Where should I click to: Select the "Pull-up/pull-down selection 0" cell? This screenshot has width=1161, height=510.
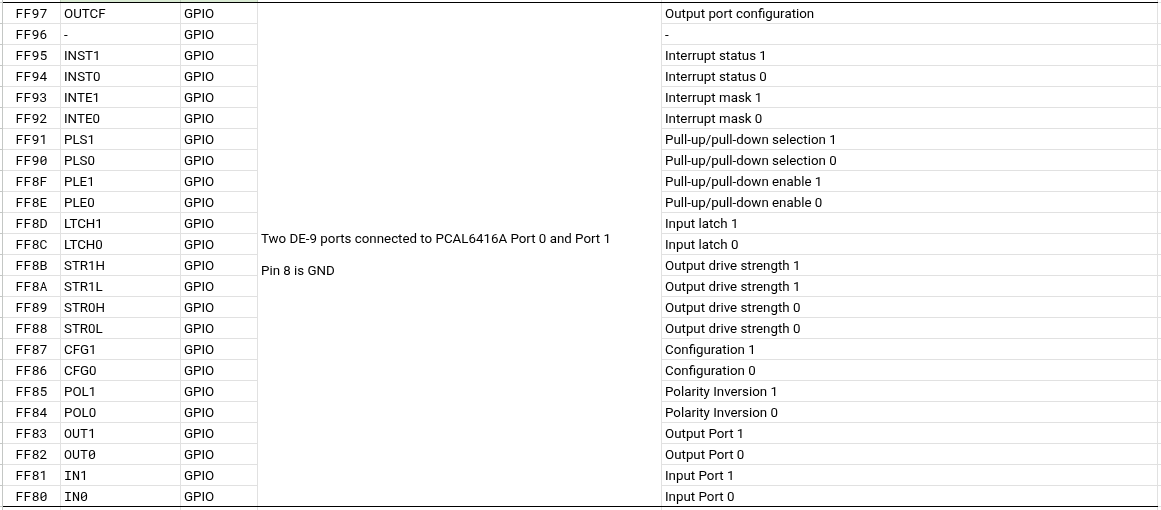coord(750,161)
